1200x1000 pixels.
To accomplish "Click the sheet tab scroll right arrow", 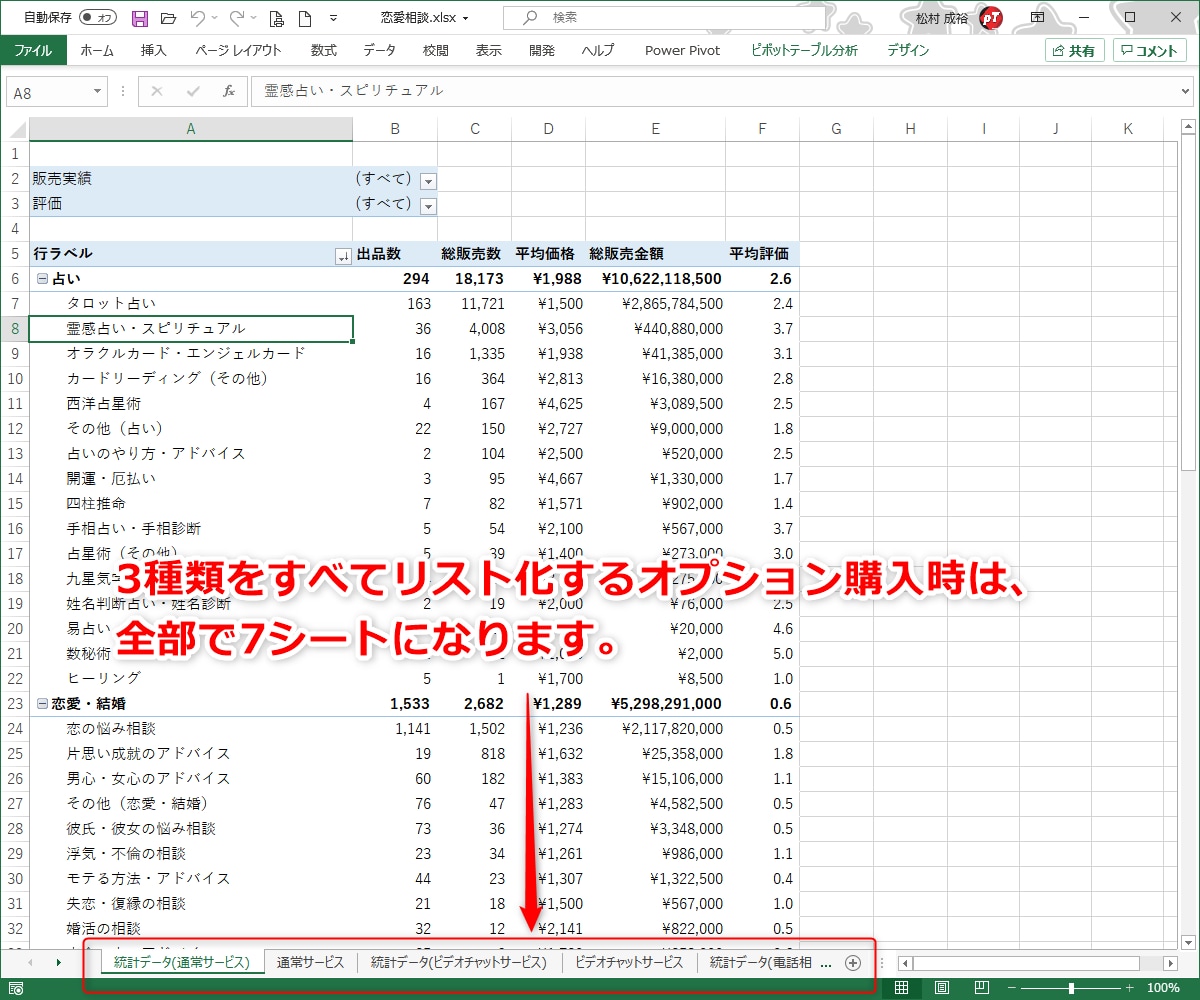I will pos(57,962).
